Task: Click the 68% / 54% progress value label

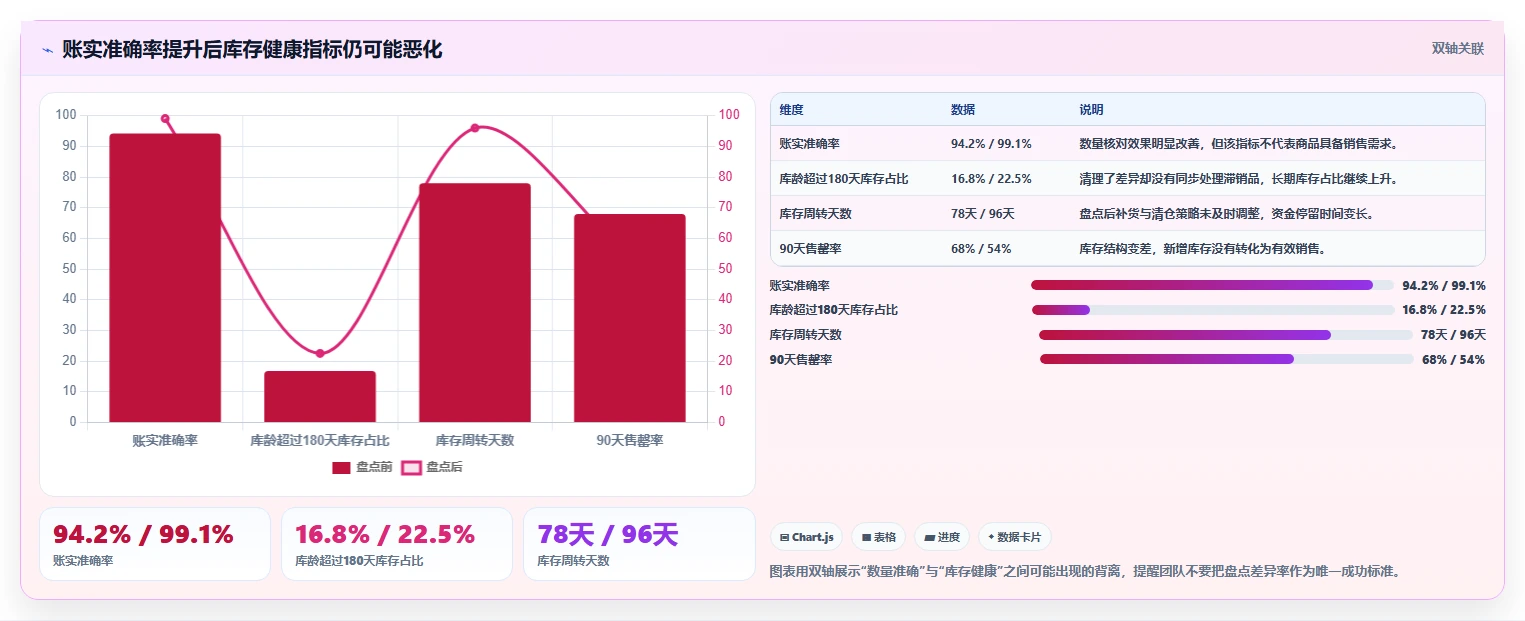Action: (1453, 360)
